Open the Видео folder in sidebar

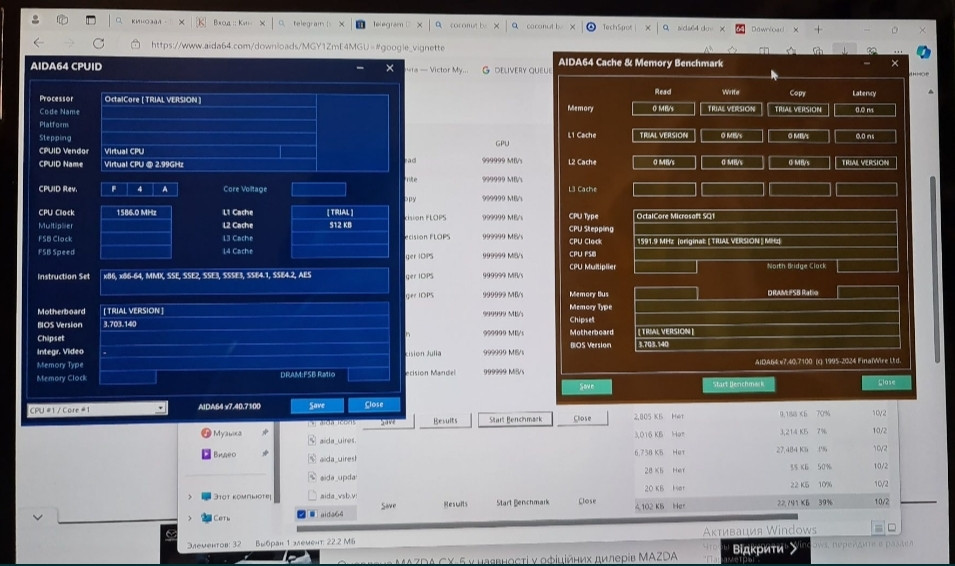coord(225,453)
